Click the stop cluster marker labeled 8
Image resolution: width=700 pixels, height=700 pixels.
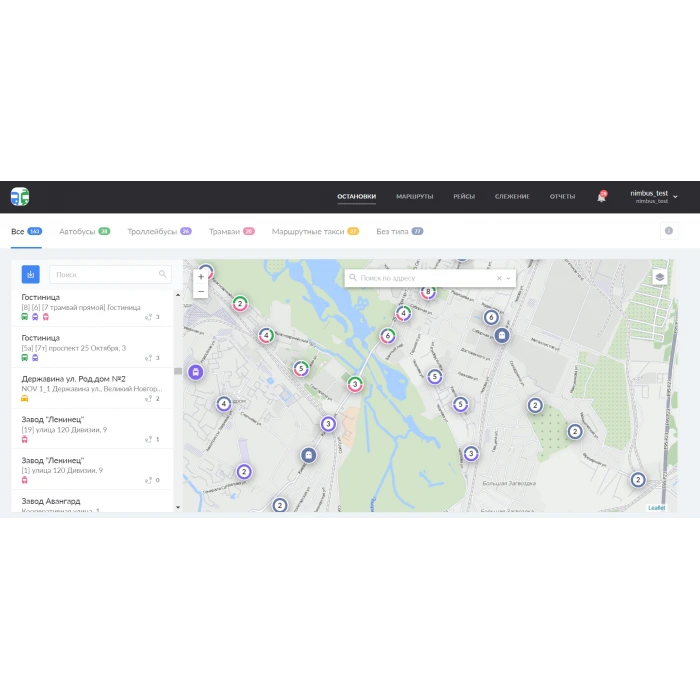(x=428, y=293)
